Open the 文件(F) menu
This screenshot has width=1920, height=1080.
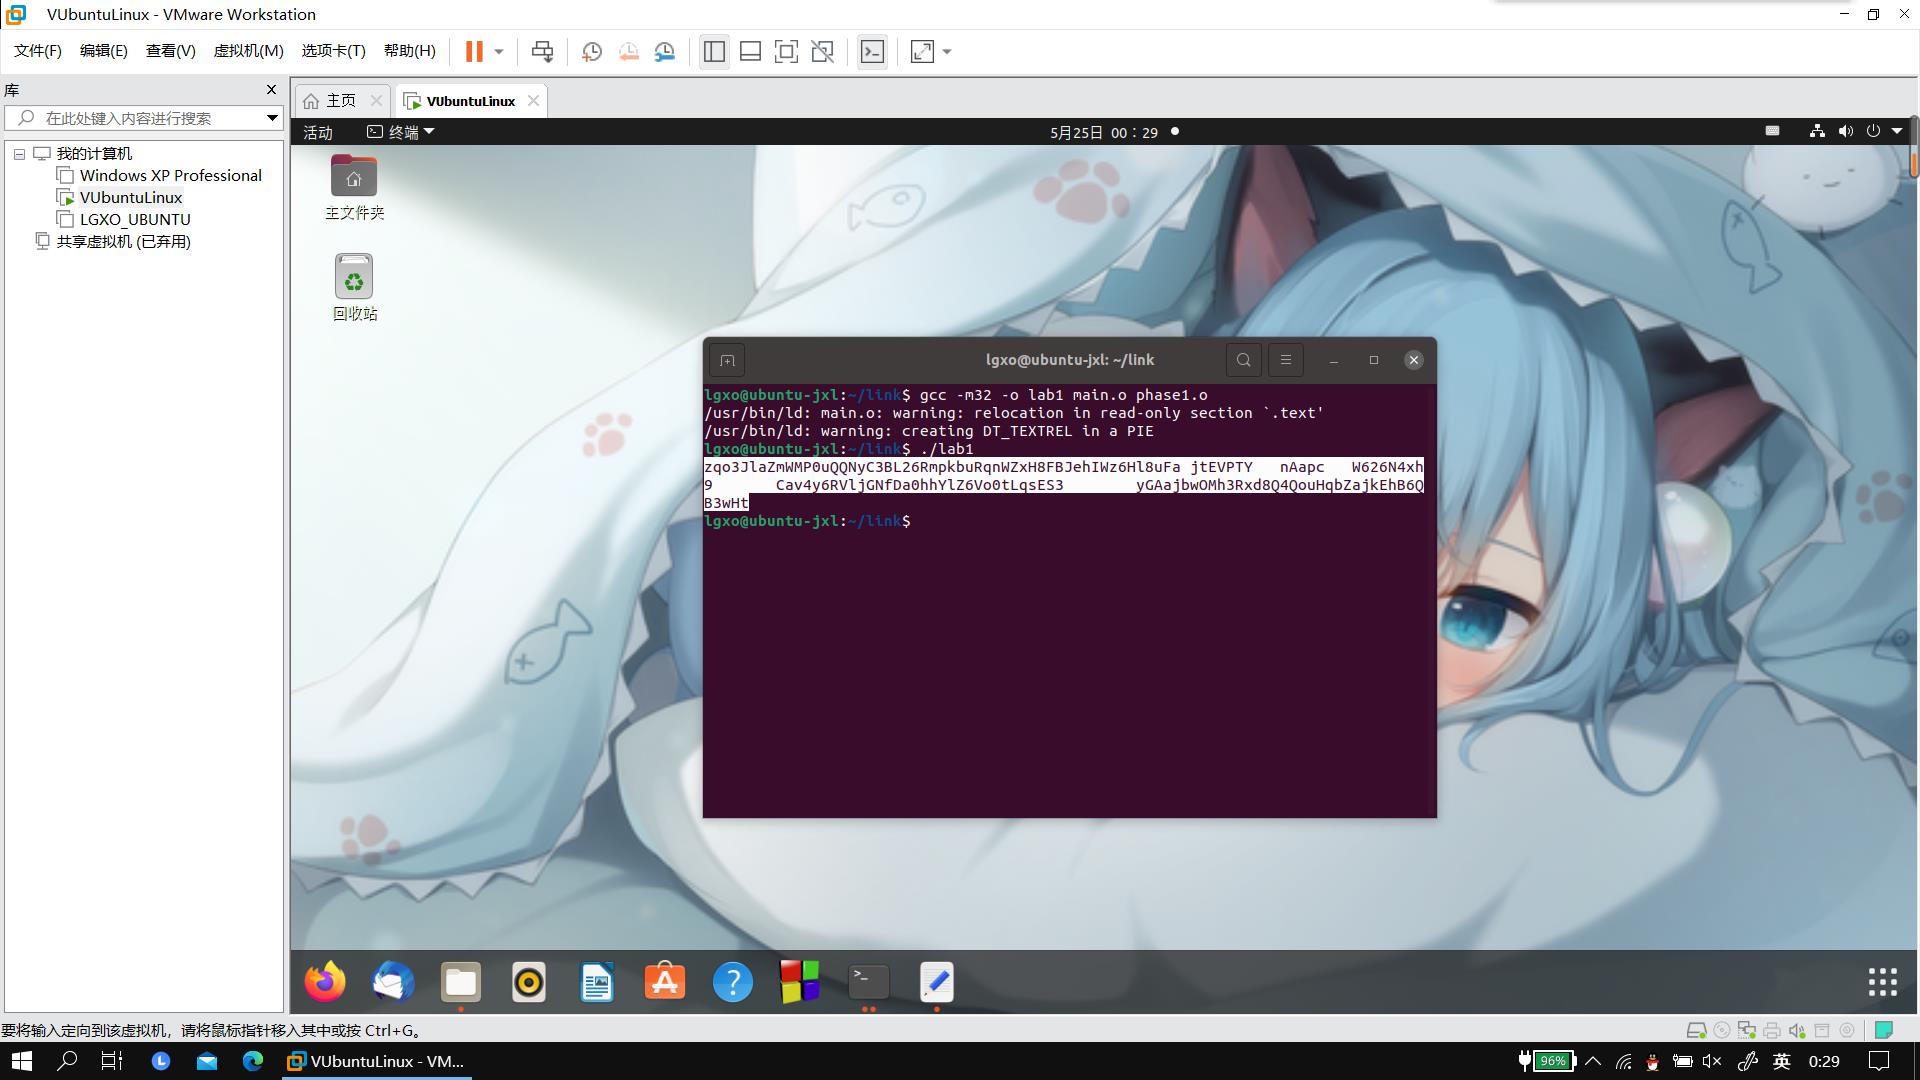(x=37, y=51)
